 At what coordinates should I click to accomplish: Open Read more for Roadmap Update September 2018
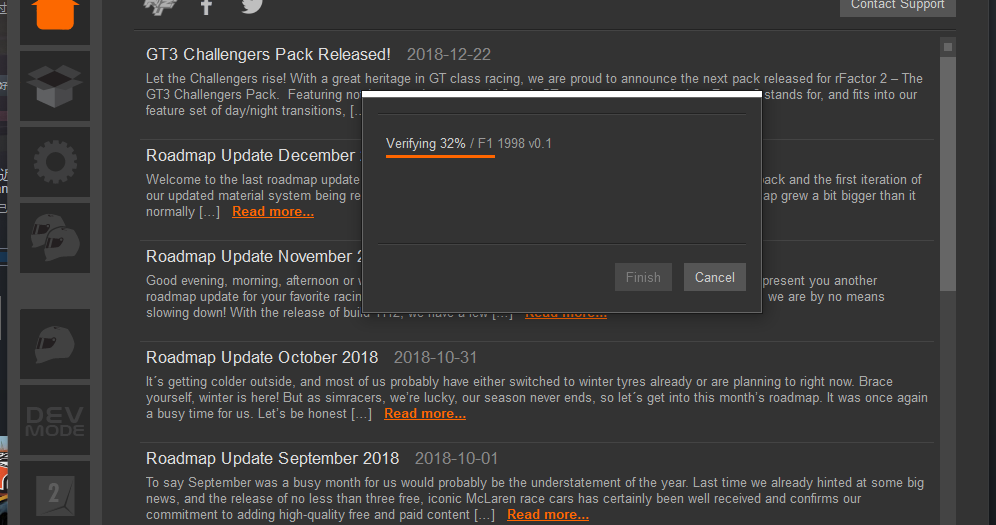click(x=548, y=515)
